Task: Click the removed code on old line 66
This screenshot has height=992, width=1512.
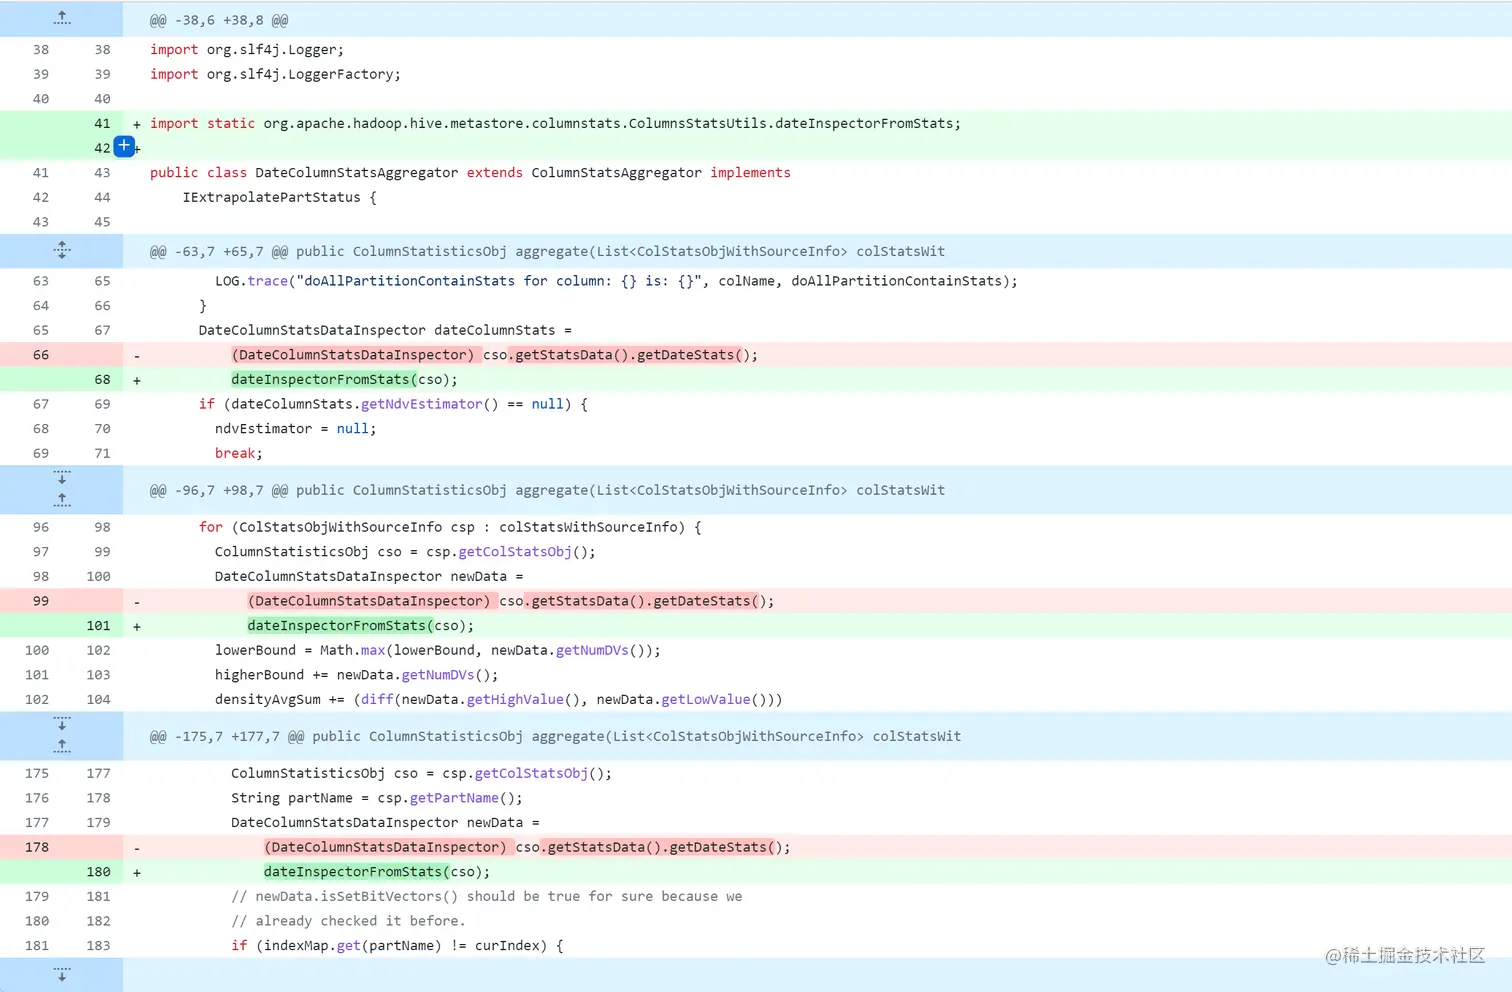Action: pyautogui.click(x=494, y=354)
